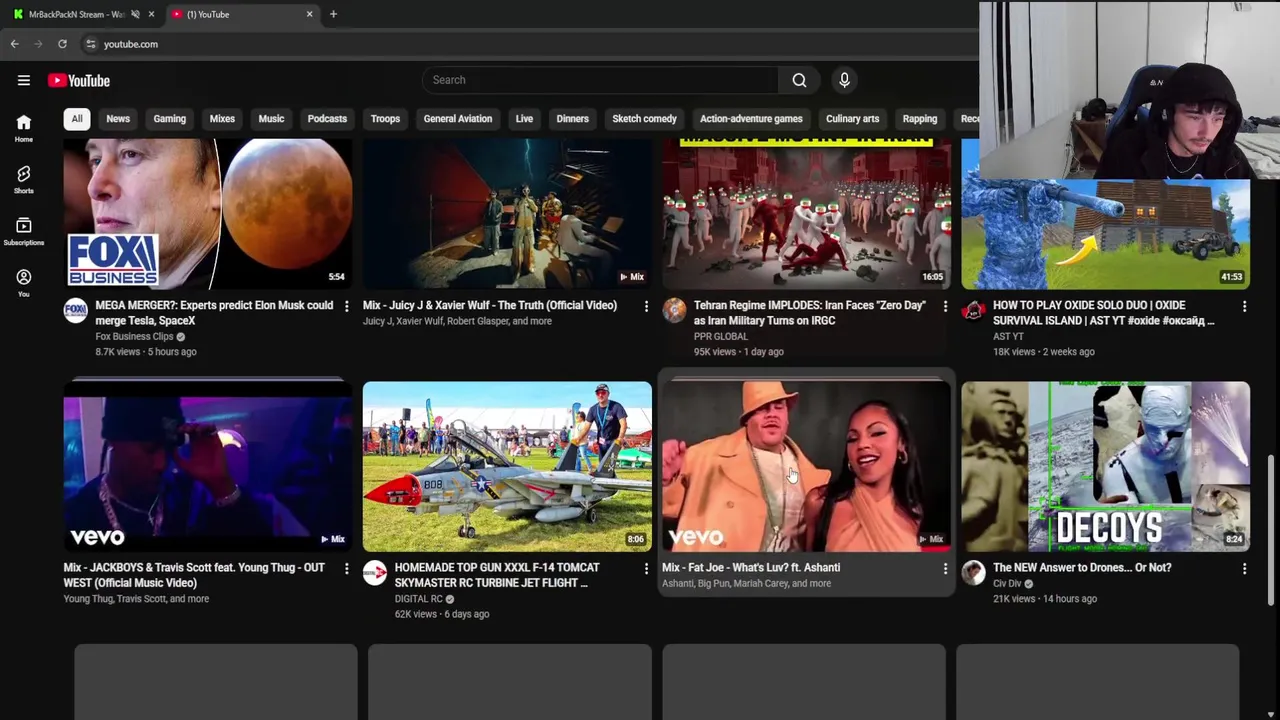Open options menu for Fat Joe mix
This screenshot has height=720, width=1280.
point(945,568)
